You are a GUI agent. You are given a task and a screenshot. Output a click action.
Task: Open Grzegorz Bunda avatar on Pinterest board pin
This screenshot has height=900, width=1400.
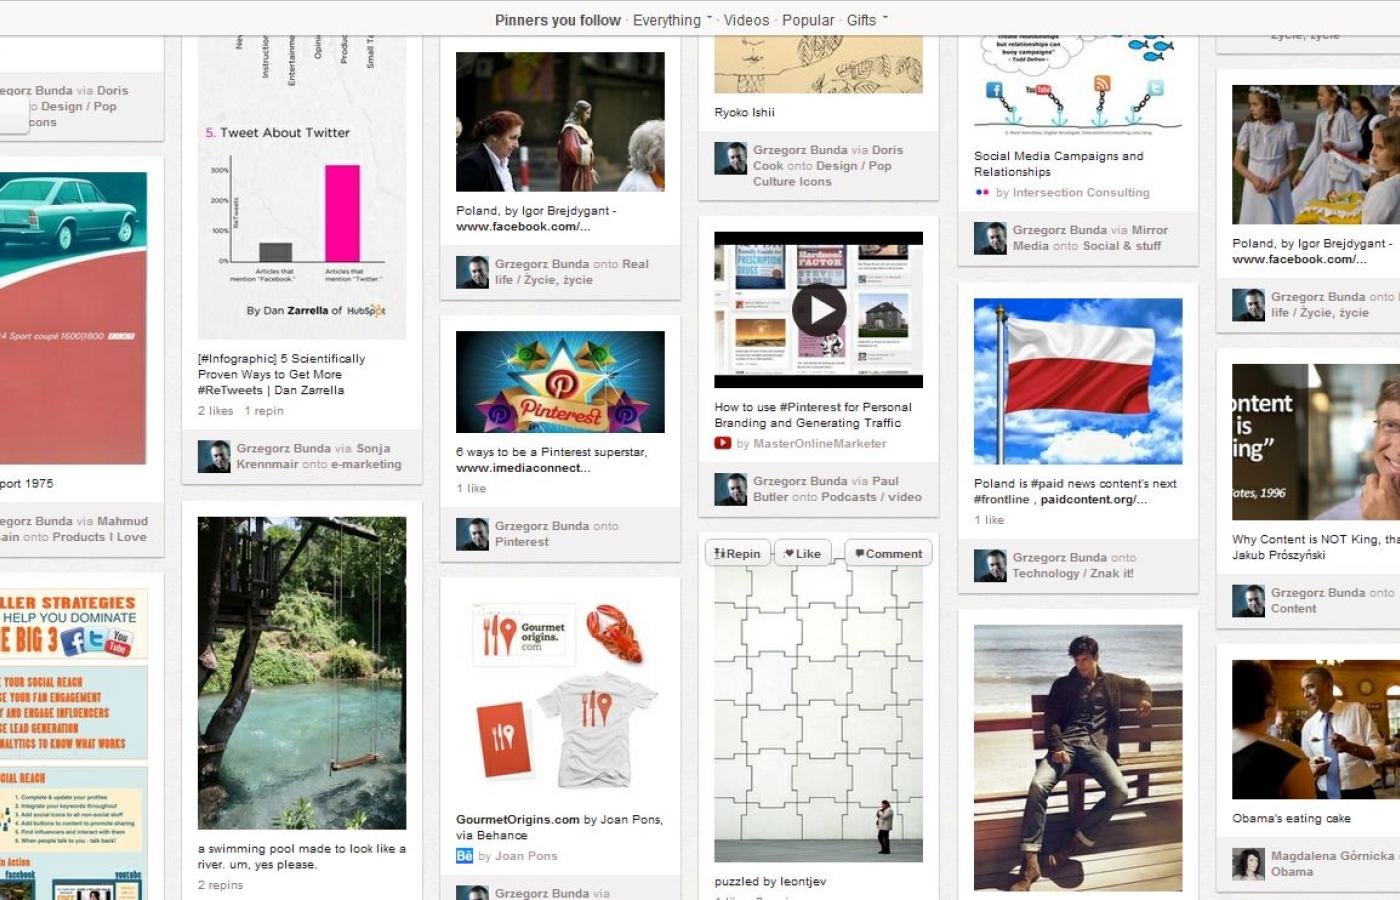coord(472,534)
